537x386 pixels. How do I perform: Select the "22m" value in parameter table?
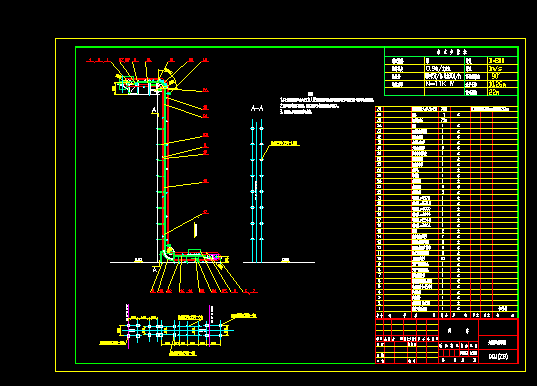[x=494, y=92]
